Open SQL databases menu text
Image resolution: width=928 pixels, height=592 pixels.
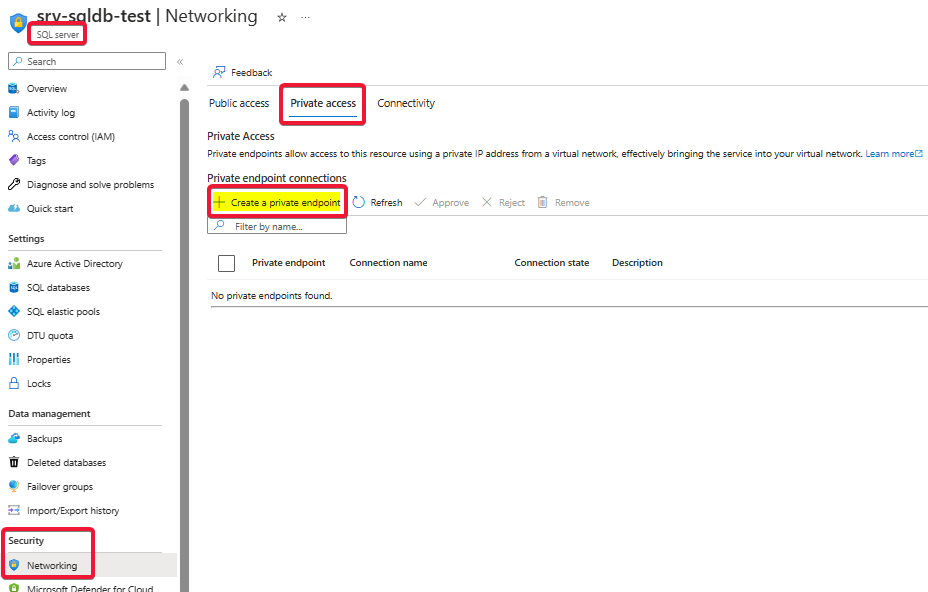click(x=59, y=288)
